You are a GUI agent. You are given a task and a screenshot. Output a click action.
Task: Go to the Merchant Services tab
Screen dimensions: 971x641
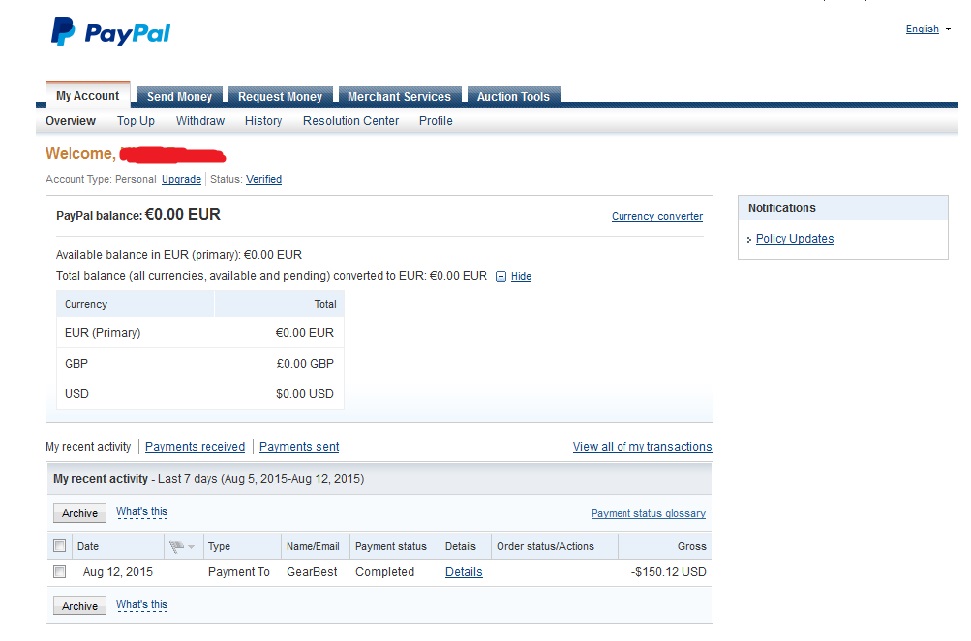[x=399, y=97]
